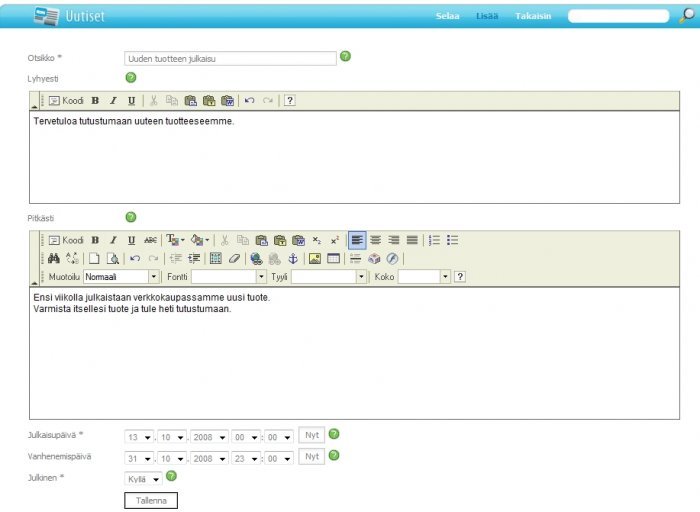Create new blank page in editor
Viewport: 700px width, 512px height.
(94, 258)
